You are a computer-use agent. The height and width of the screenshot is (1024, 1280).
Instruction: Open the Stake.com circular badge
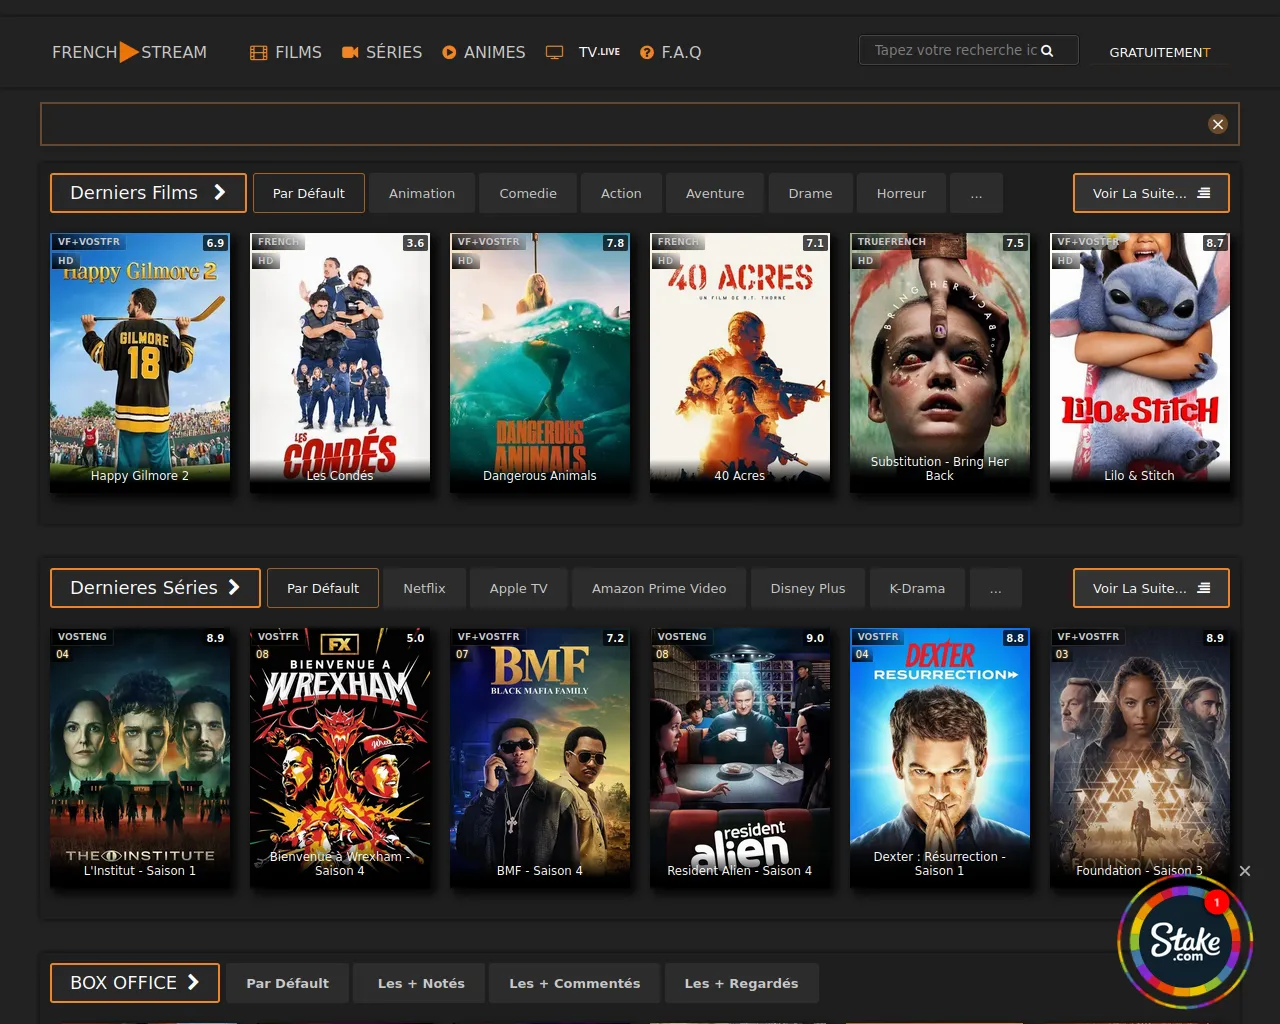coord(1185,941)
